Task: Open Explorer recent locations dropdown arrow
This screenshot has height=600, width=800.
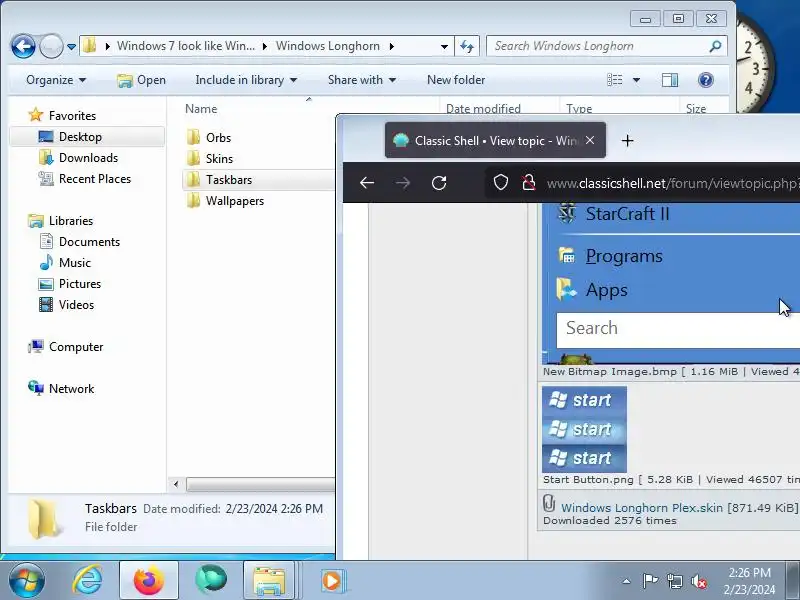Action: tap(71, 47)
